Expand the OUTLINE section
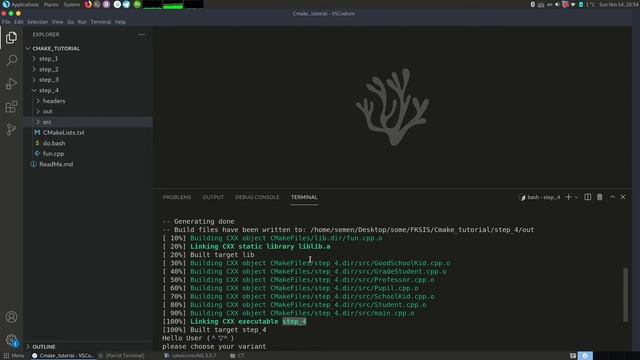Screen dimensions: 640x360 tap(88, 347)
